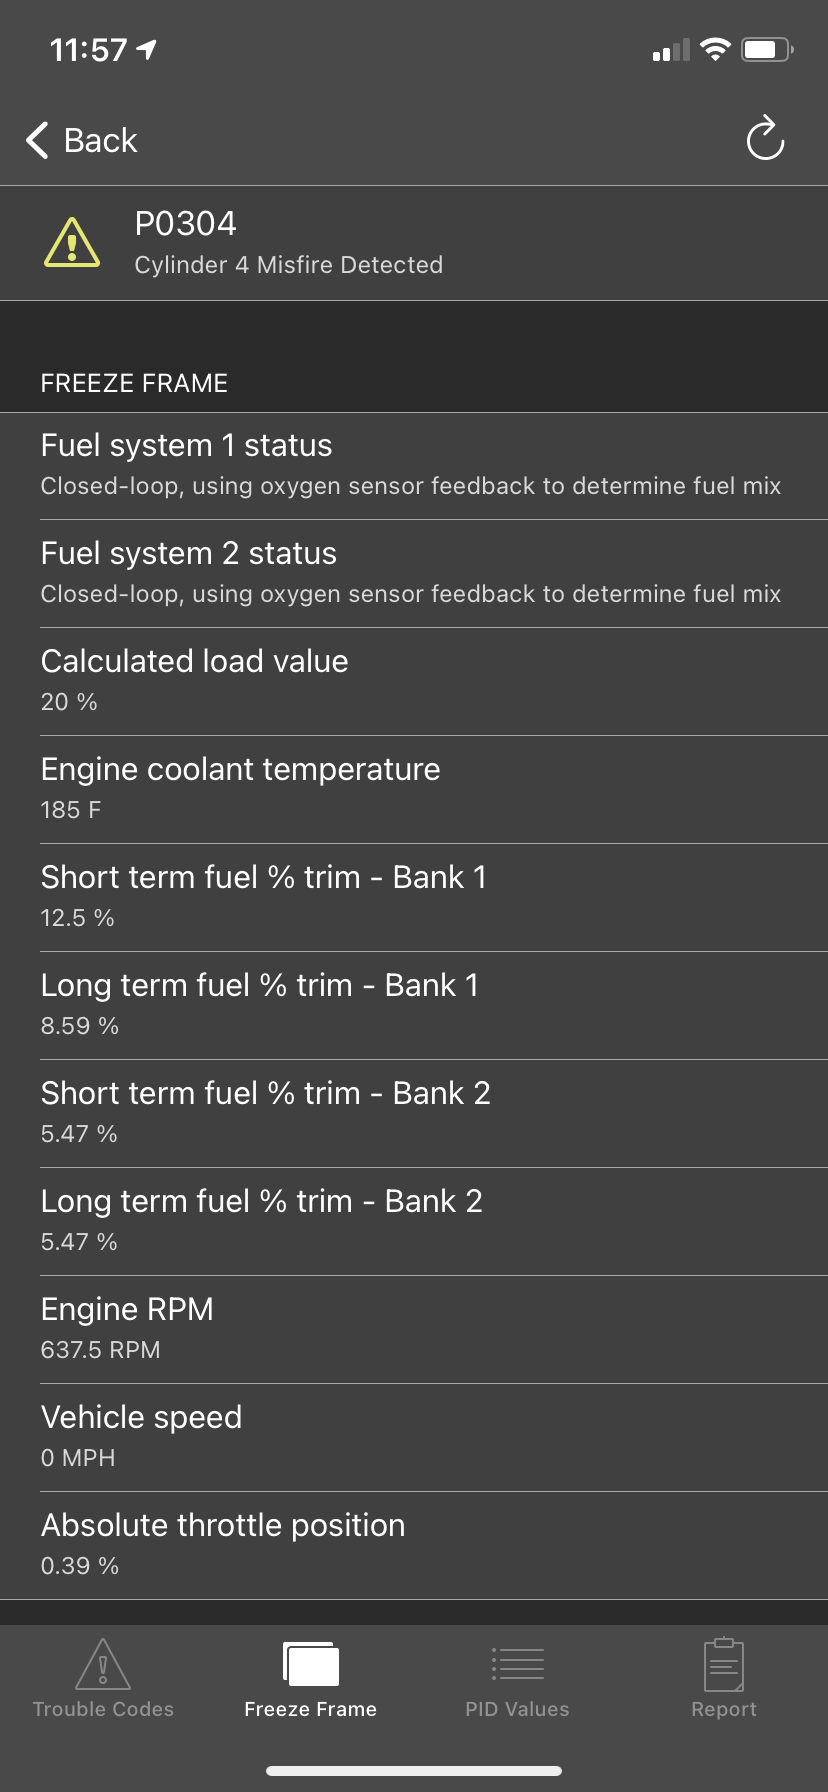Tap the Wi-Fi status icon
The image size is (828, 1792).
coord(715,50)
